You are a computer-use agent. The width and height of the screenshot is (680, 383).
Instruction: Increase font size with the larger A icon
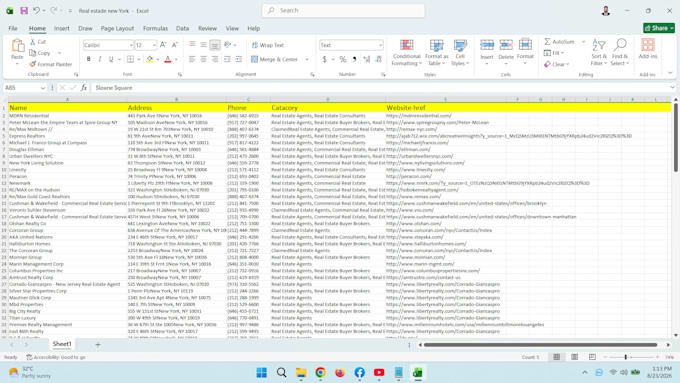tap(163, 45)
